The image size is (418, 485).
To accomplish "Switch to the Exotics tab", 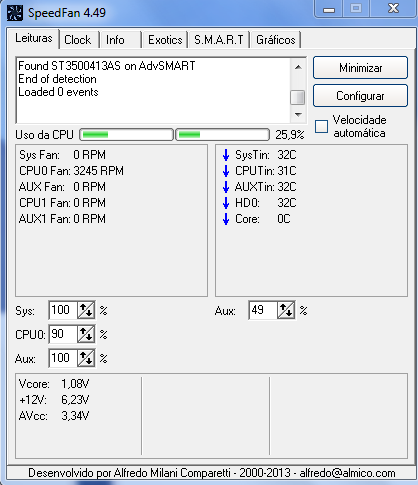I will (165, 40).
